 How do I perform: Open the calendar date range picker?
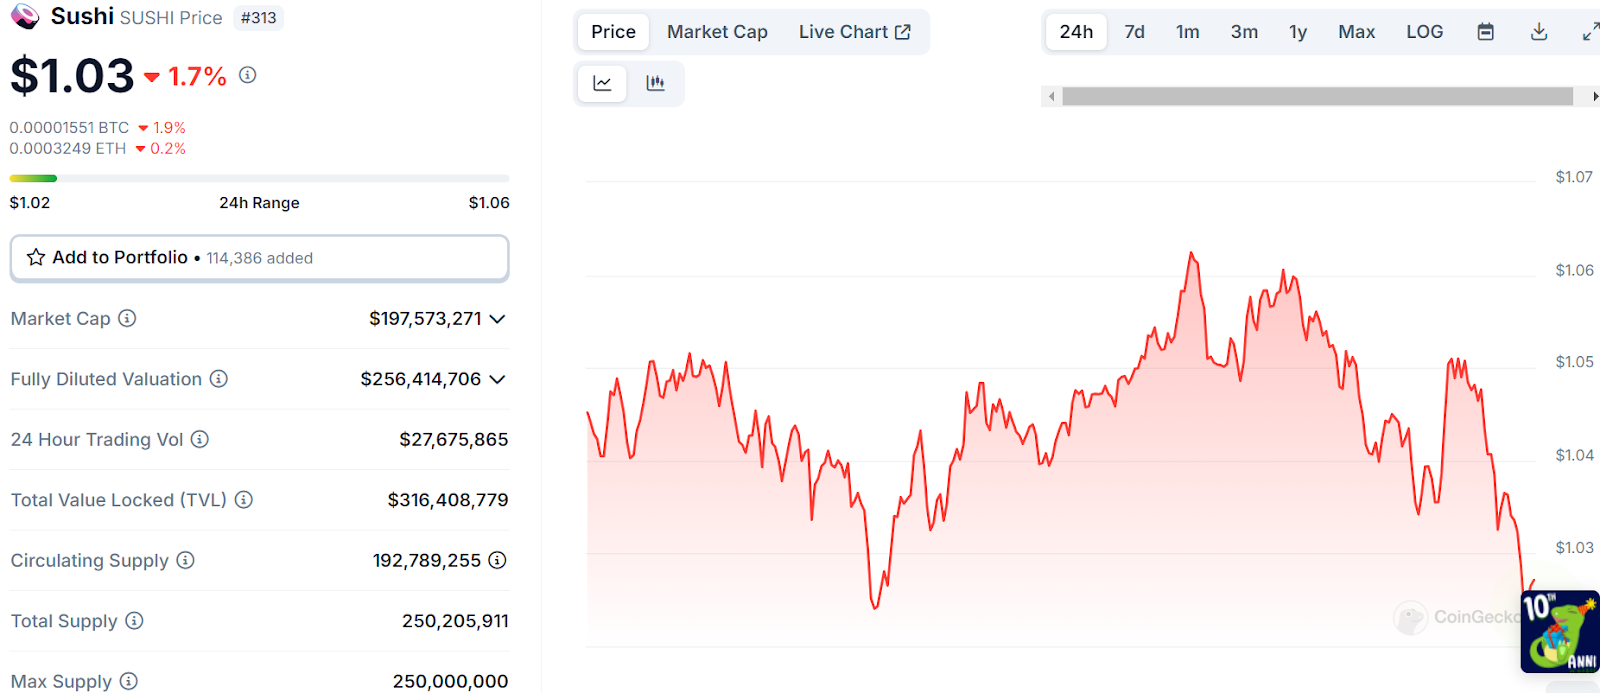[x=1486, y=32]
